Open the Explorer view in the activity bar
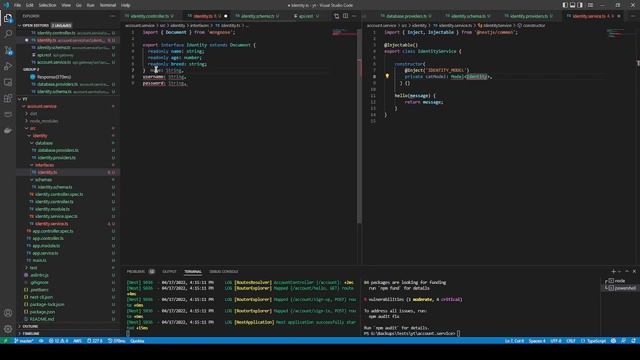 tap(8, 18)
